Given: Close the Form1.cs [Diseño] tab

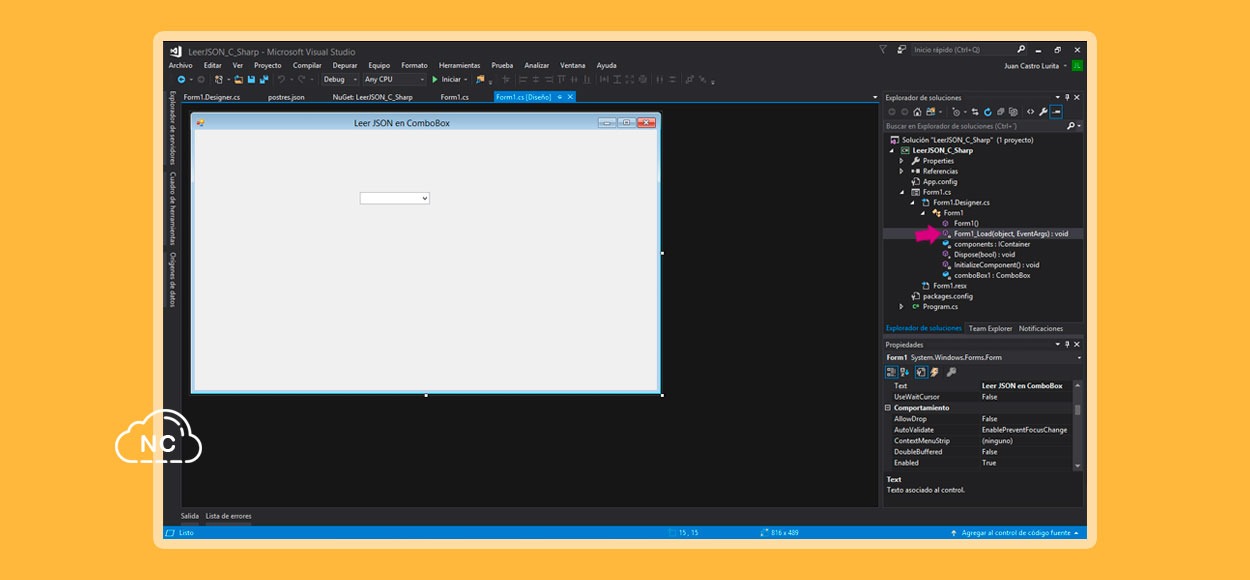Looking at the screenshot, I should tap(570, 97).
